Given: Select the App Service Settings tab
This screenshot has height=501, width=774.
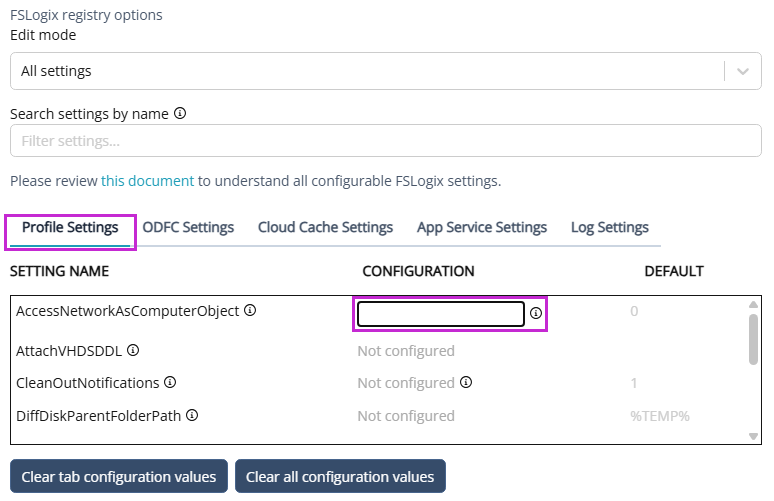Looking at the screenshot, I should (x=482, y=227).
